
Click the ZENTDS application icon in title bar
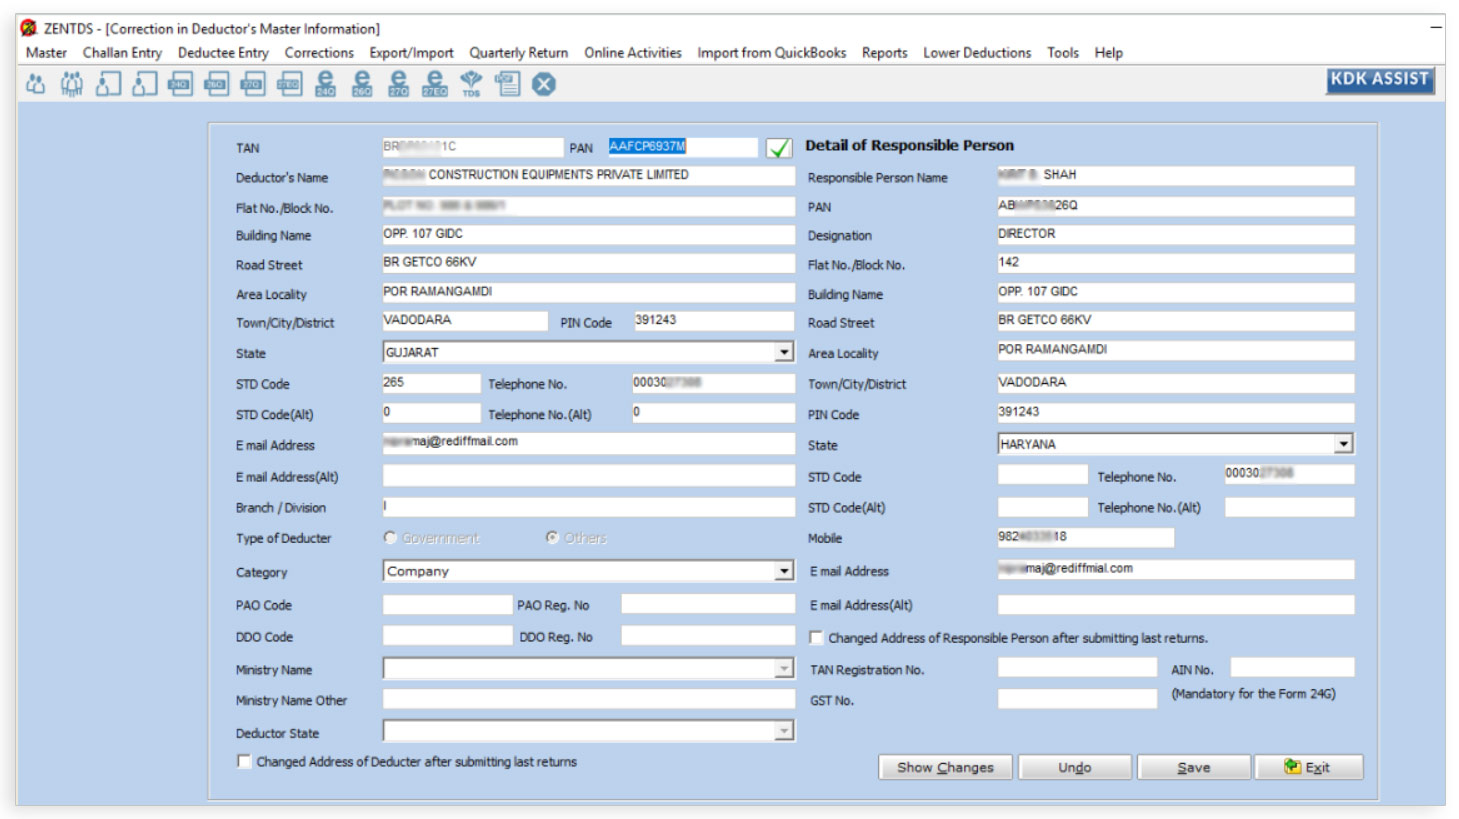pyautogui.click(x=28, y=28)
